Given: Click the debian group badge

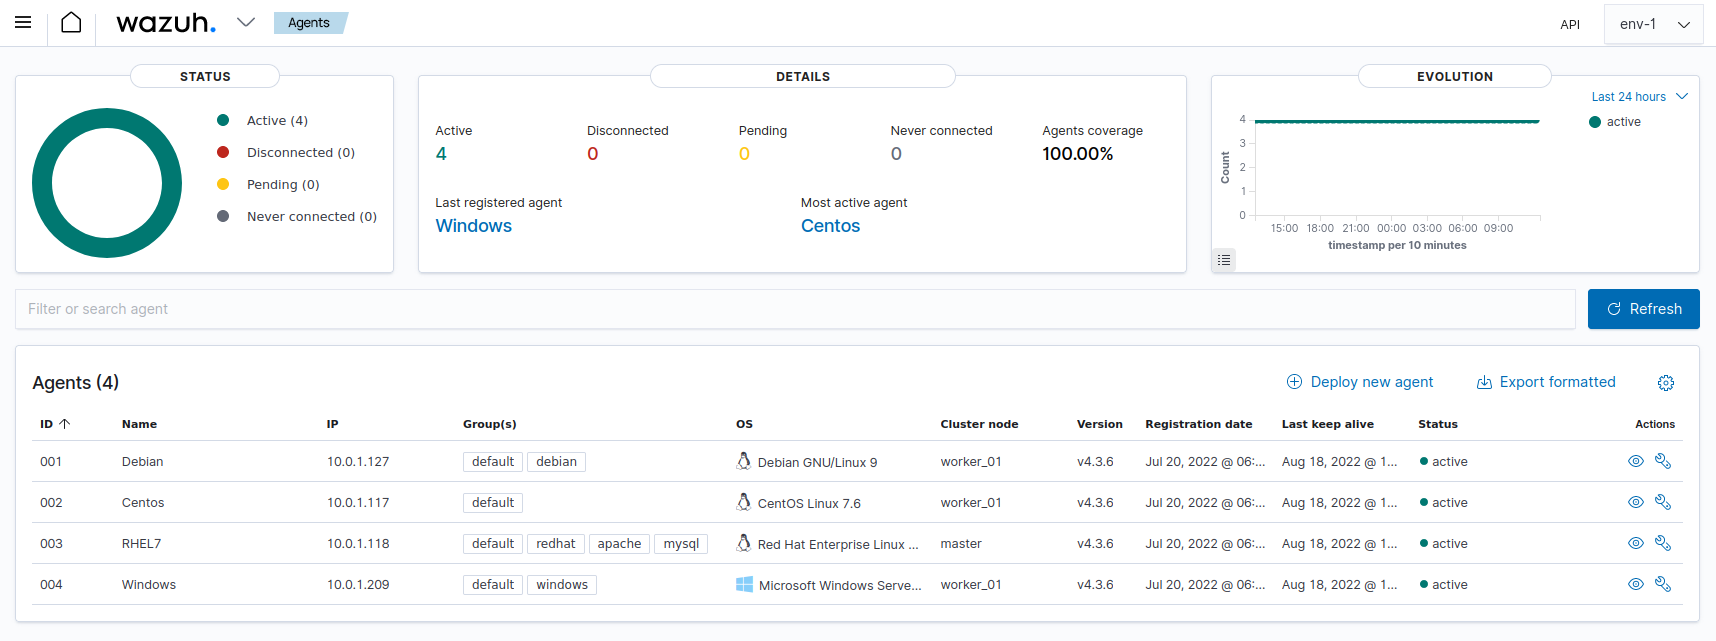Looking at the screenshot, I should point(556,461).
